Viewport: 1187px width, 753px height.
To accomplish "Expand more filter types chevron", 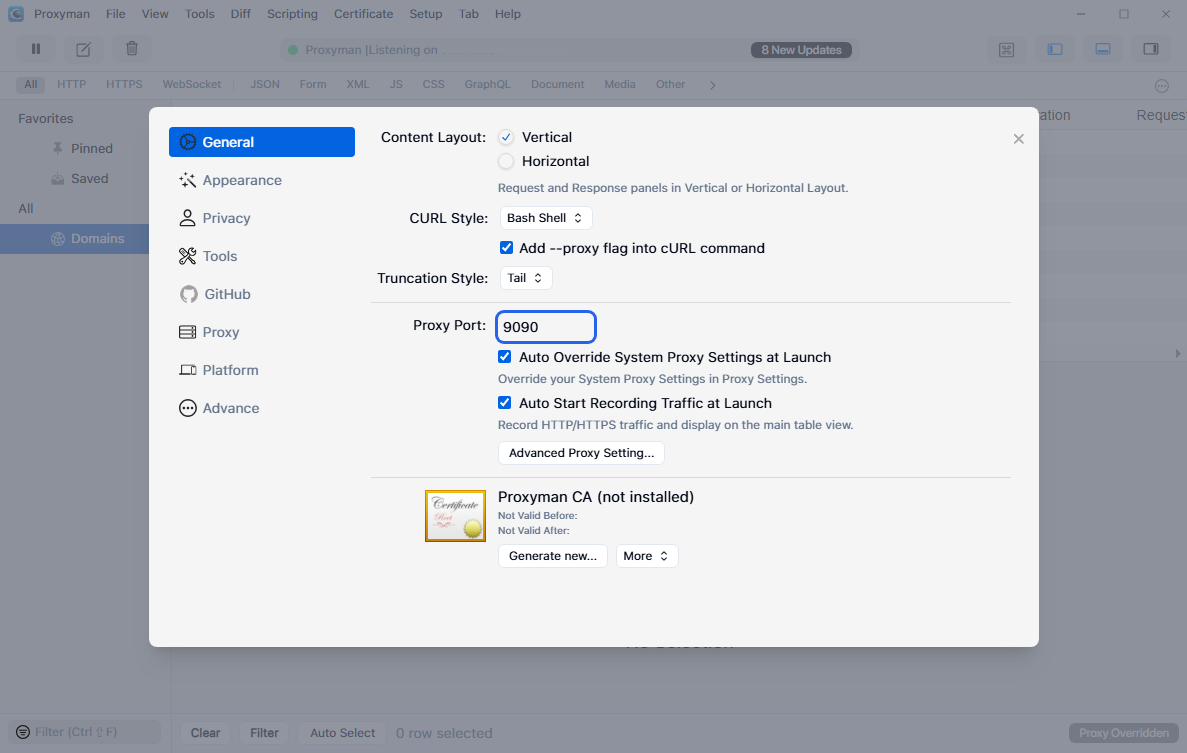I will pyautogui.click(x=712, y=85).
